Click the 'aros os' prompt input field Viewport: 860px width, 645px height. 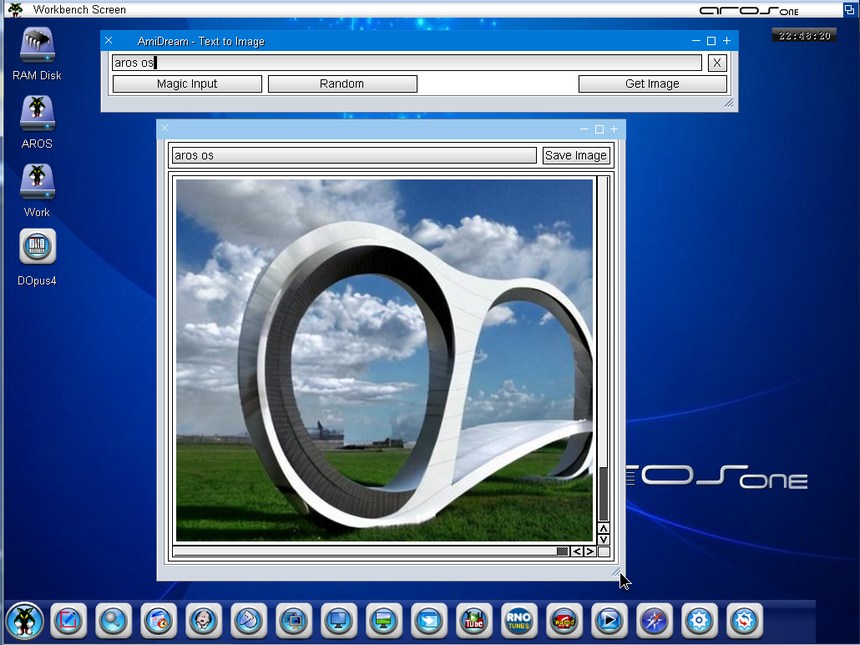[406, 63]
